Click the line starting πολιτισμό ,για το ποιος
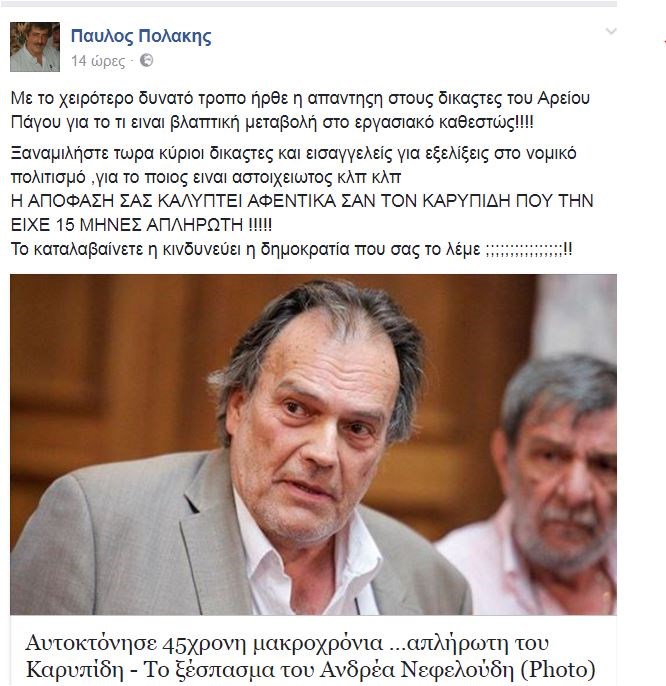This screenshot has width=666, height=686. [x=206, y=178]
